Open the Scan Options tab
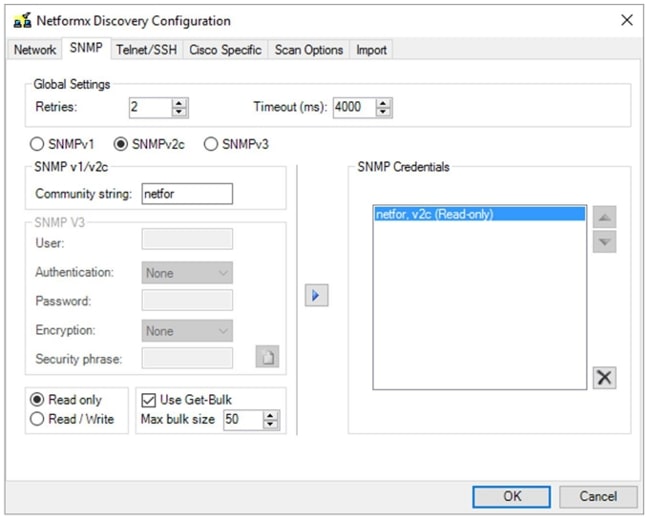The height and width of the screenshot is (520, 650). (x=309, y=50)
